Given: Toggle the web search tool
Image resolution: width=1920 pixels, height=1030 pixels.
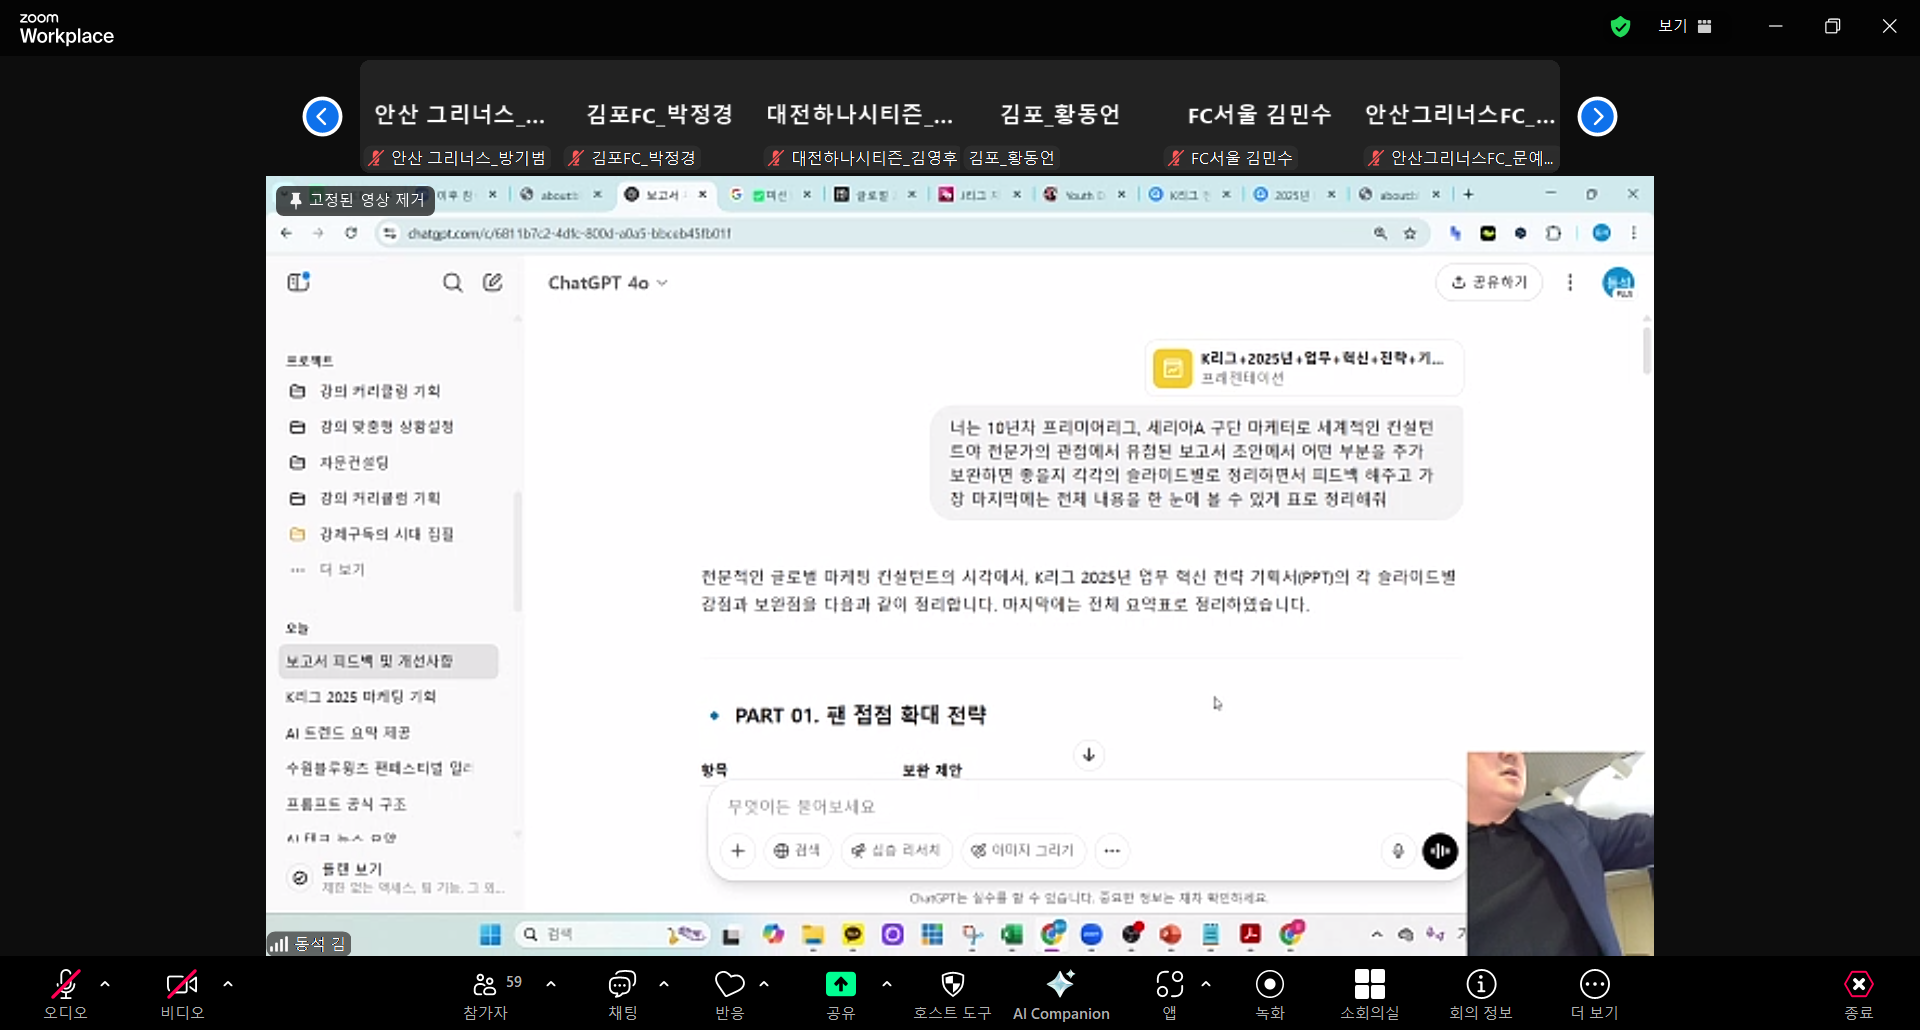Looking at the screenshot, I should [797, 851].
